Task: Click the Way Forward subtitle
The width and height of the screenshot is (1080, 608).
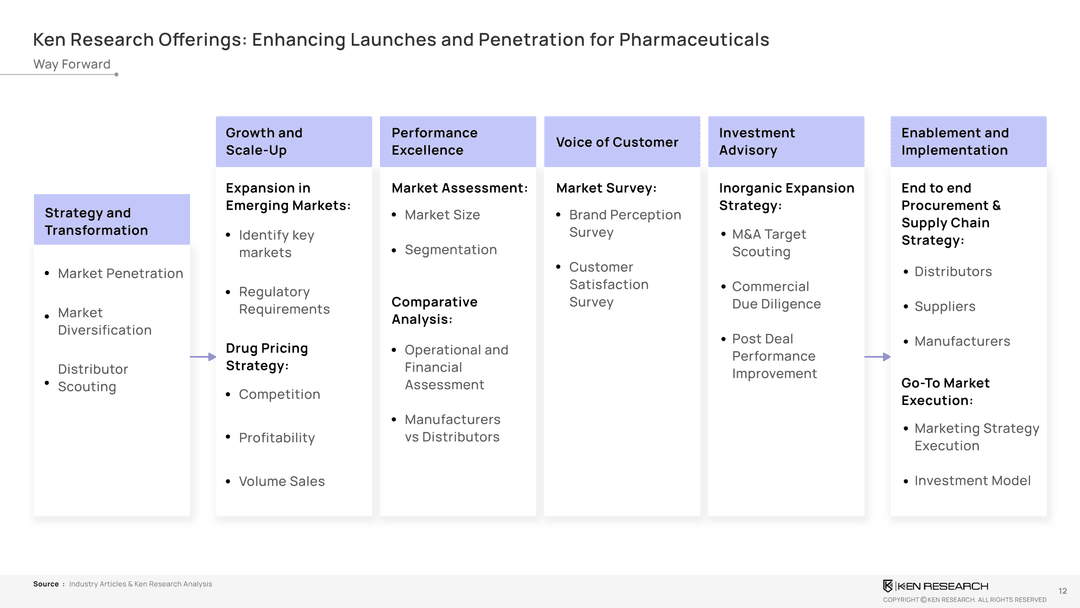Action: pos(72,65)
